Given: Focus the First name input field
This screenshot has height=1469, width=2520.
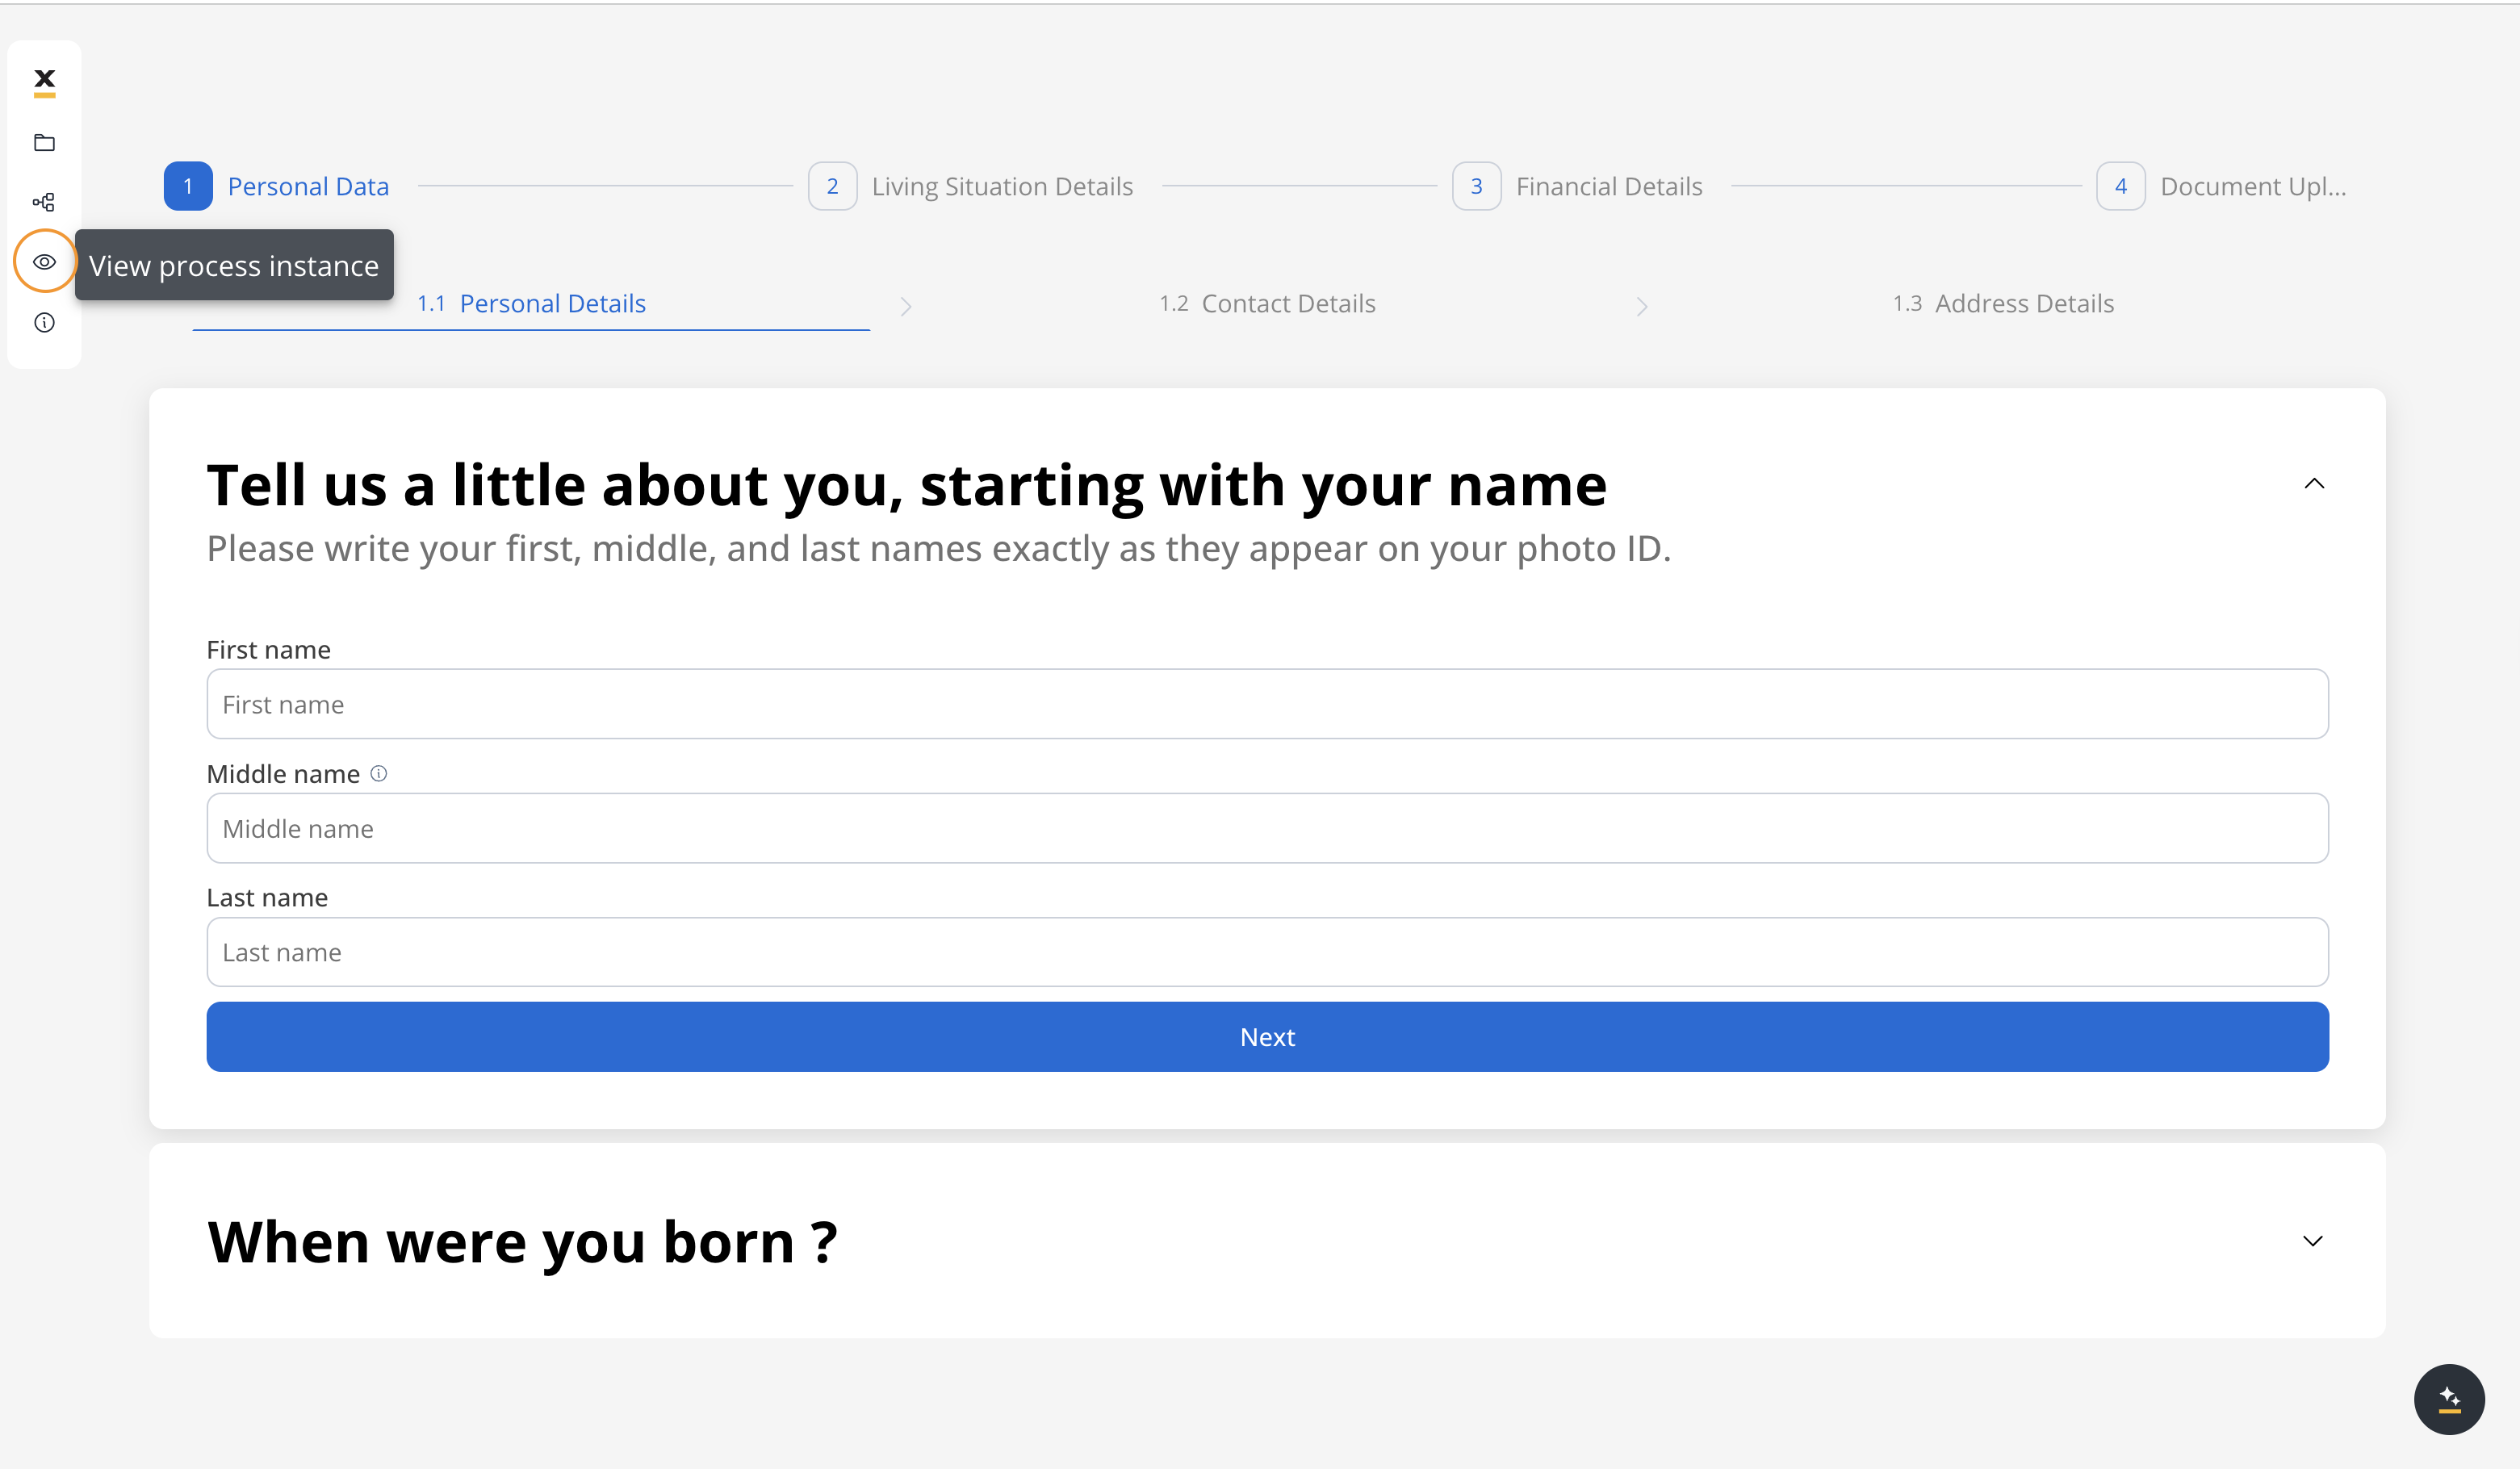Looking at the screenshot, I should coord(1266,704).
